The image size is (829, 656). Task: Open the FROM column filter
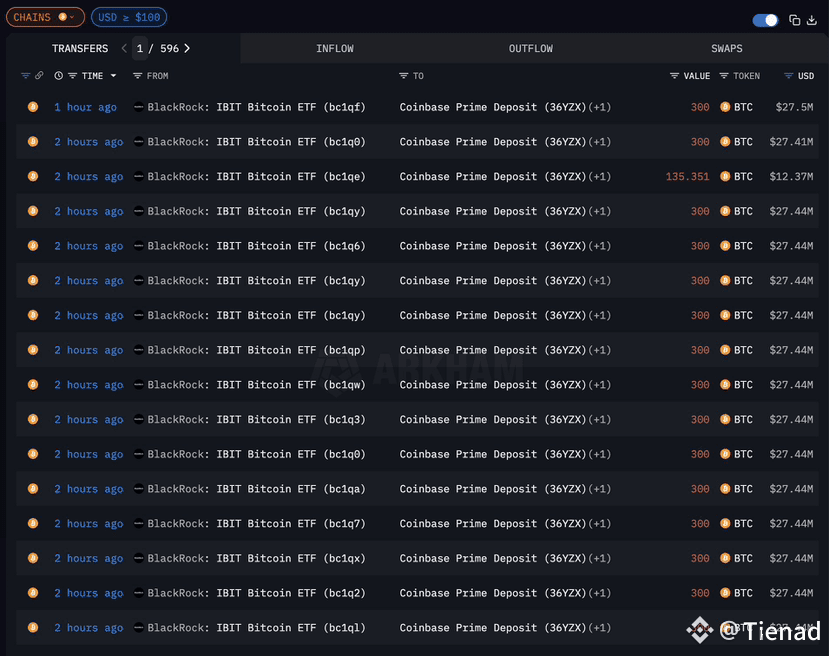tap(137, 76)
